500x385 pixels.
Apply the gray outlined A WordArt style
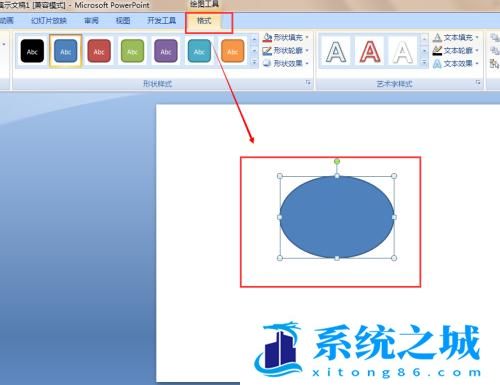pyautogui.click(x=336, y=52)
